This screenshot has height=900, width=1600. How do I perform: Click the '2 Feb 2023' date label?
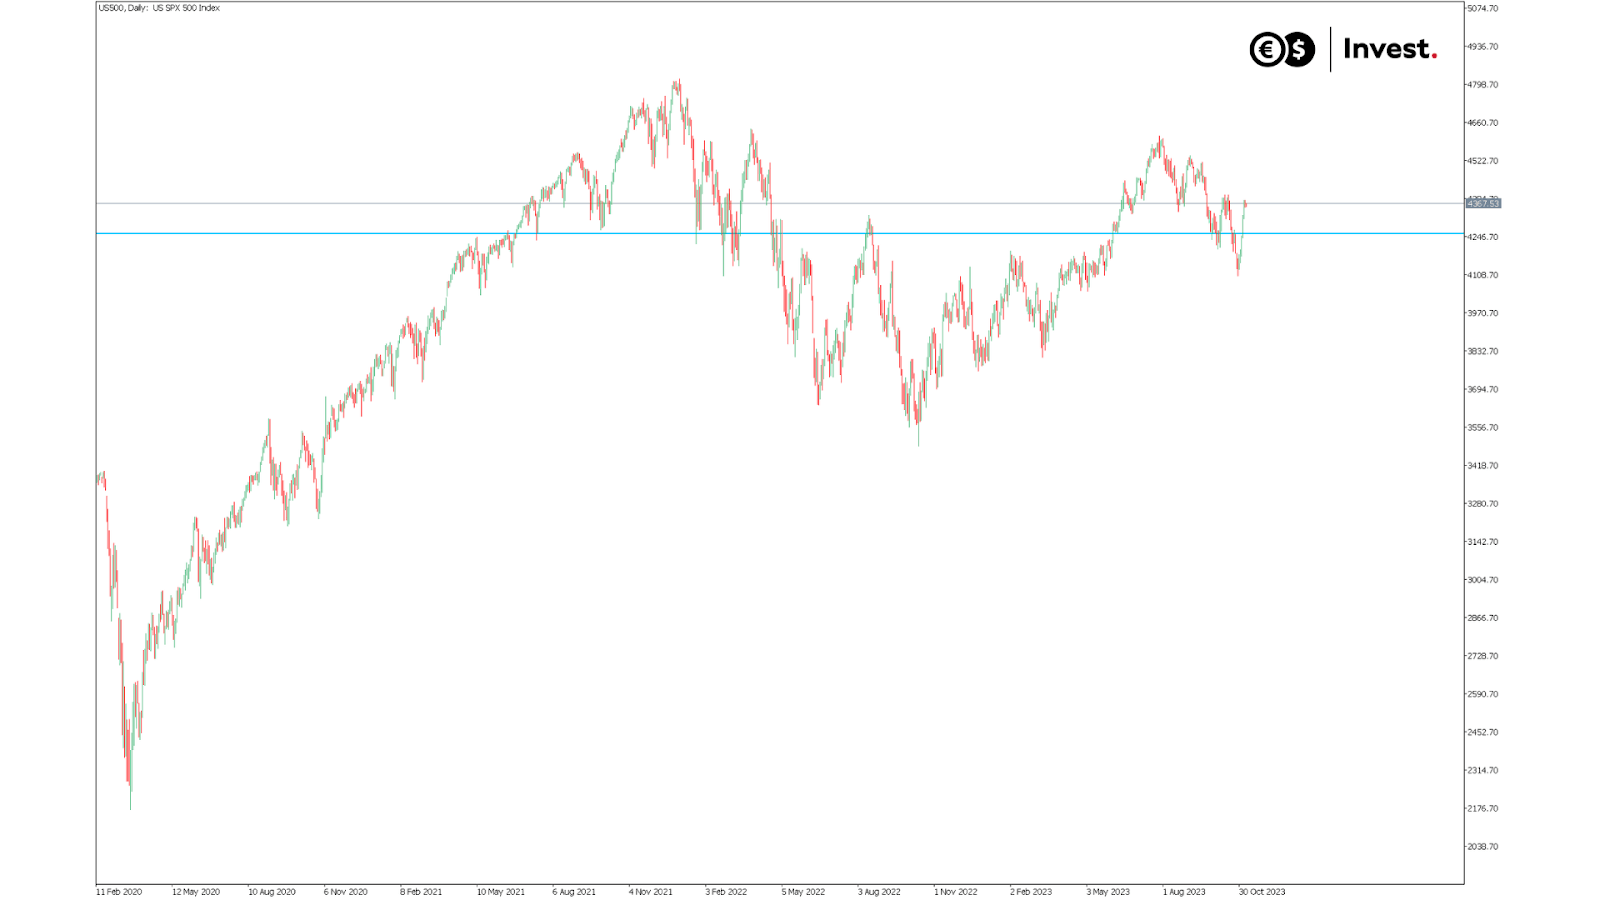1031,891
